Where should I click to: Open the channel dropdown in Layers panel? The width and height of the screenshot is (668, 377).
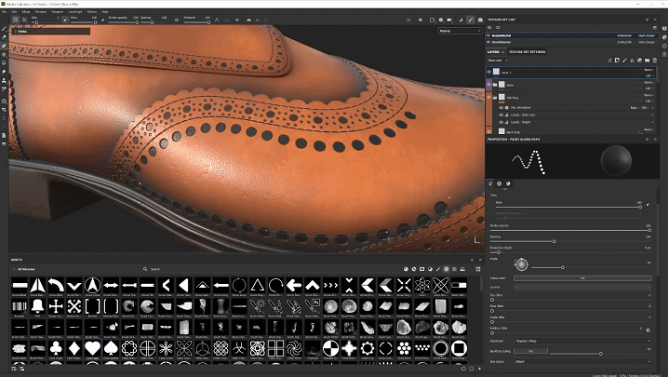tap(498, 60)
